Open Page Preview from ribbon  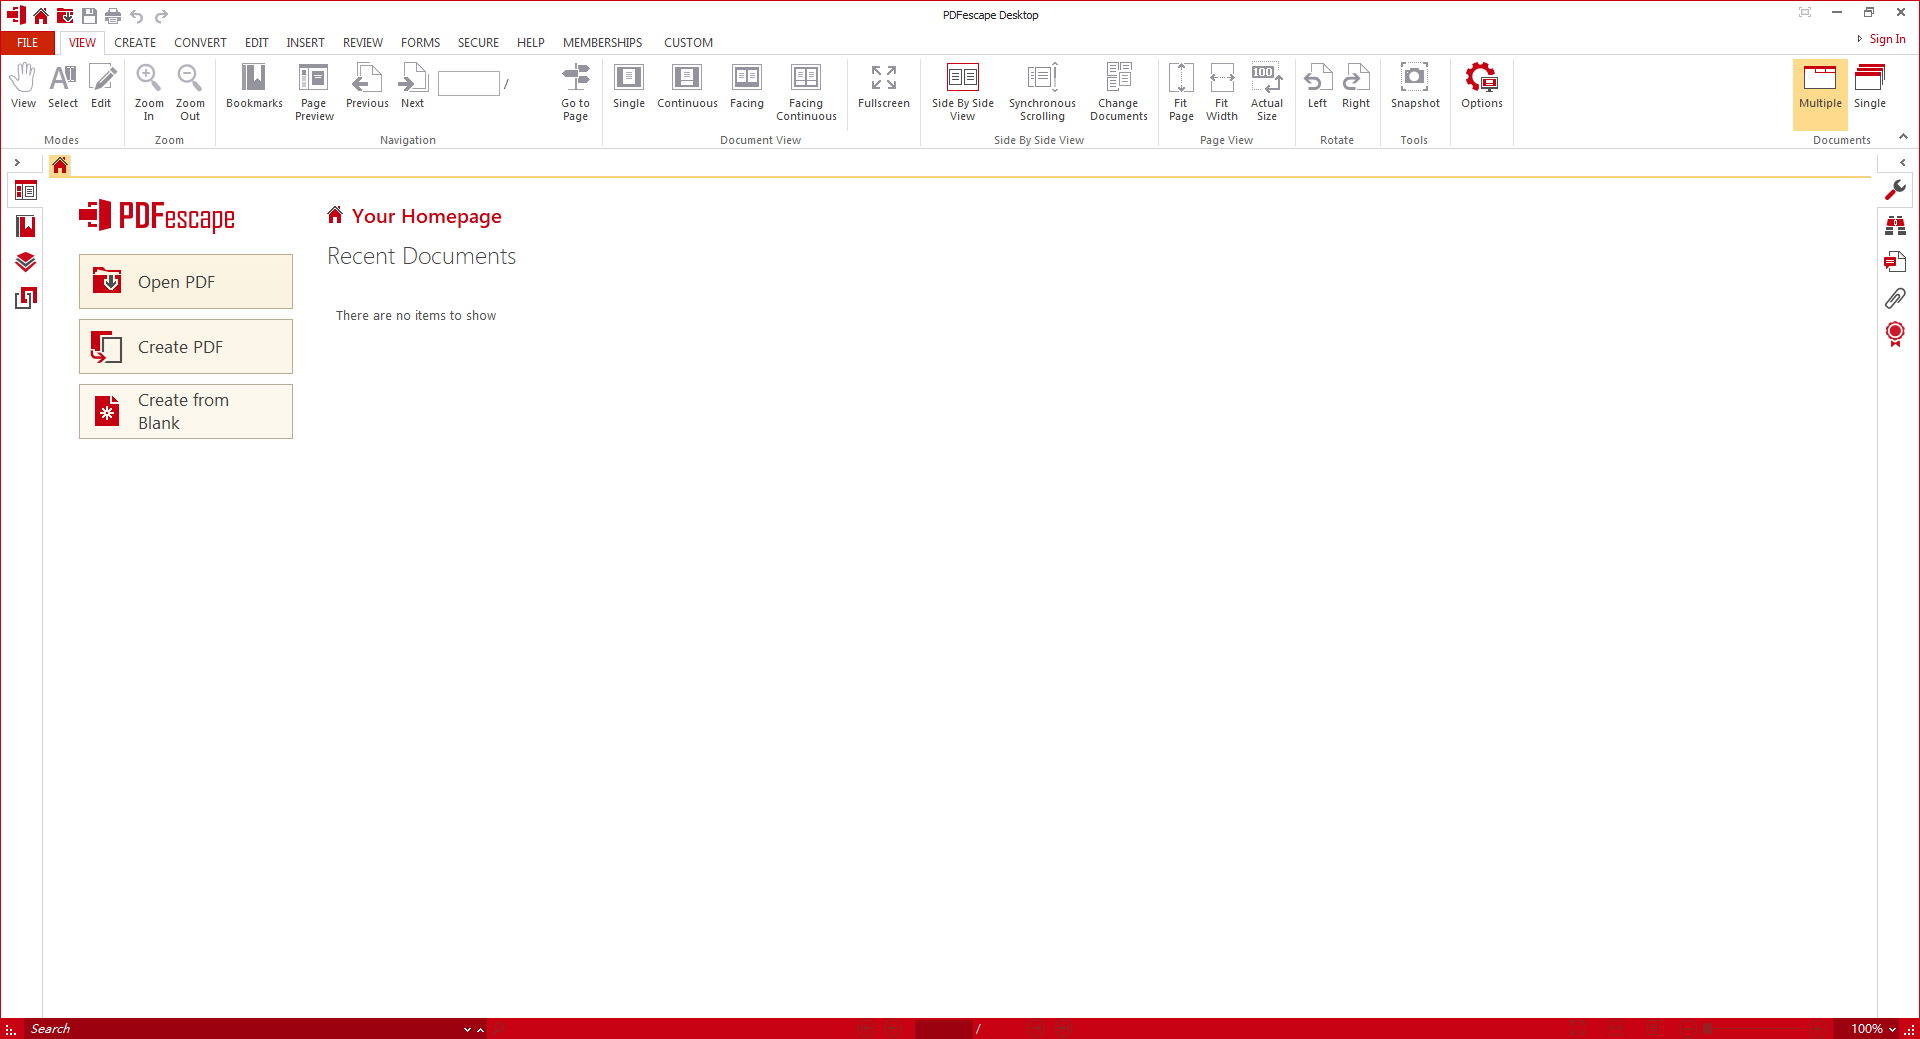314,93
